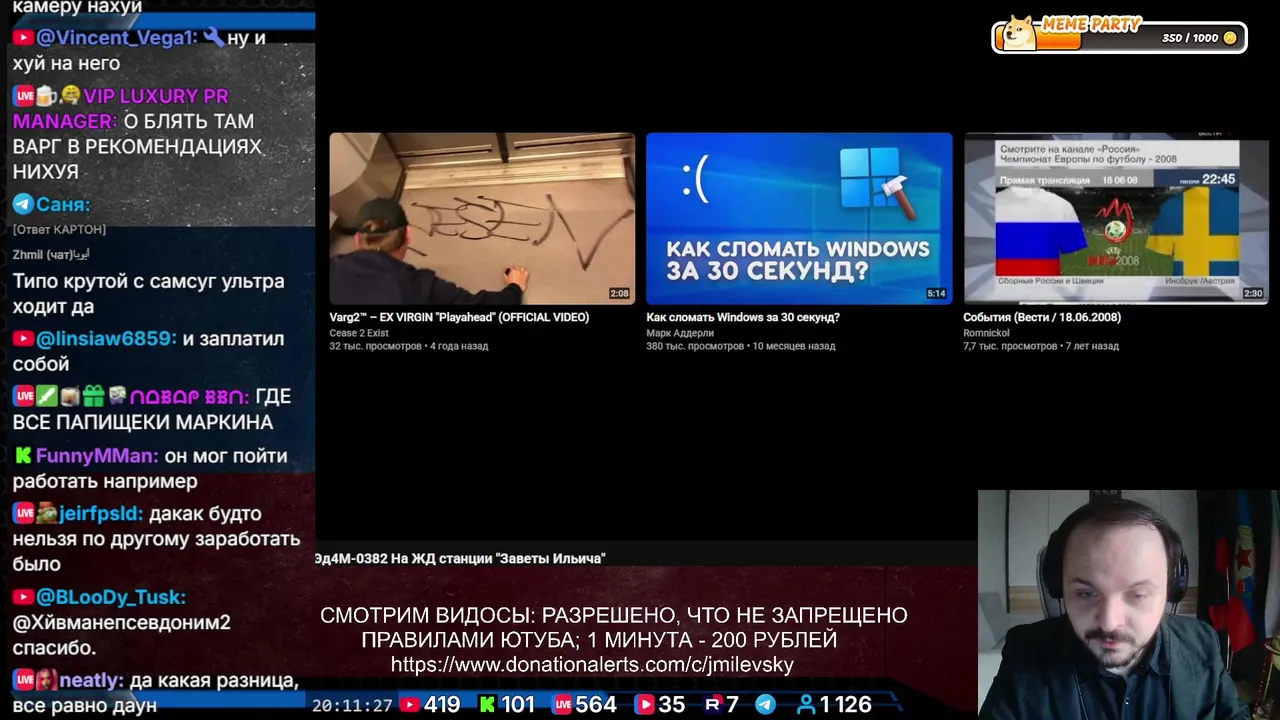Click the R platform icon beside count 7

[x=713, y=704]
